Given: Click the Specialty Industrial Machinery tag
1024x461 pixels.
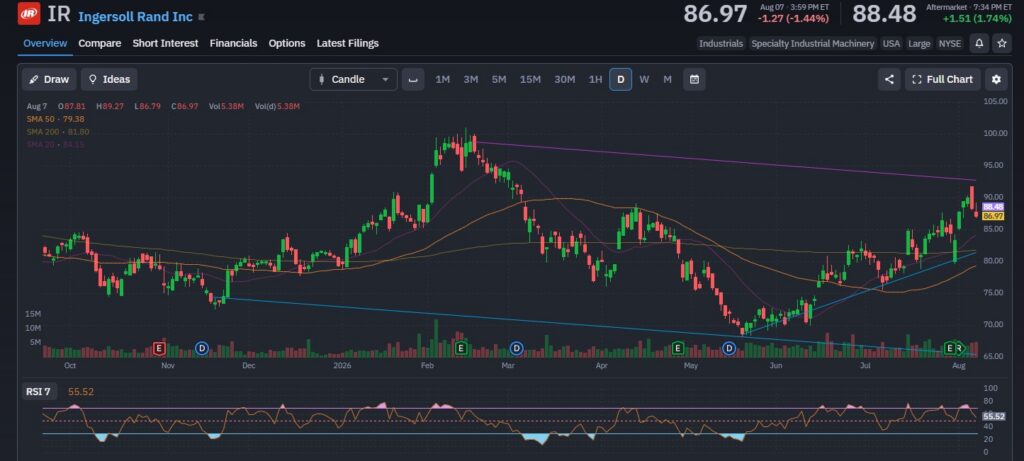Looking at the screenshot, I should (812, 43).
